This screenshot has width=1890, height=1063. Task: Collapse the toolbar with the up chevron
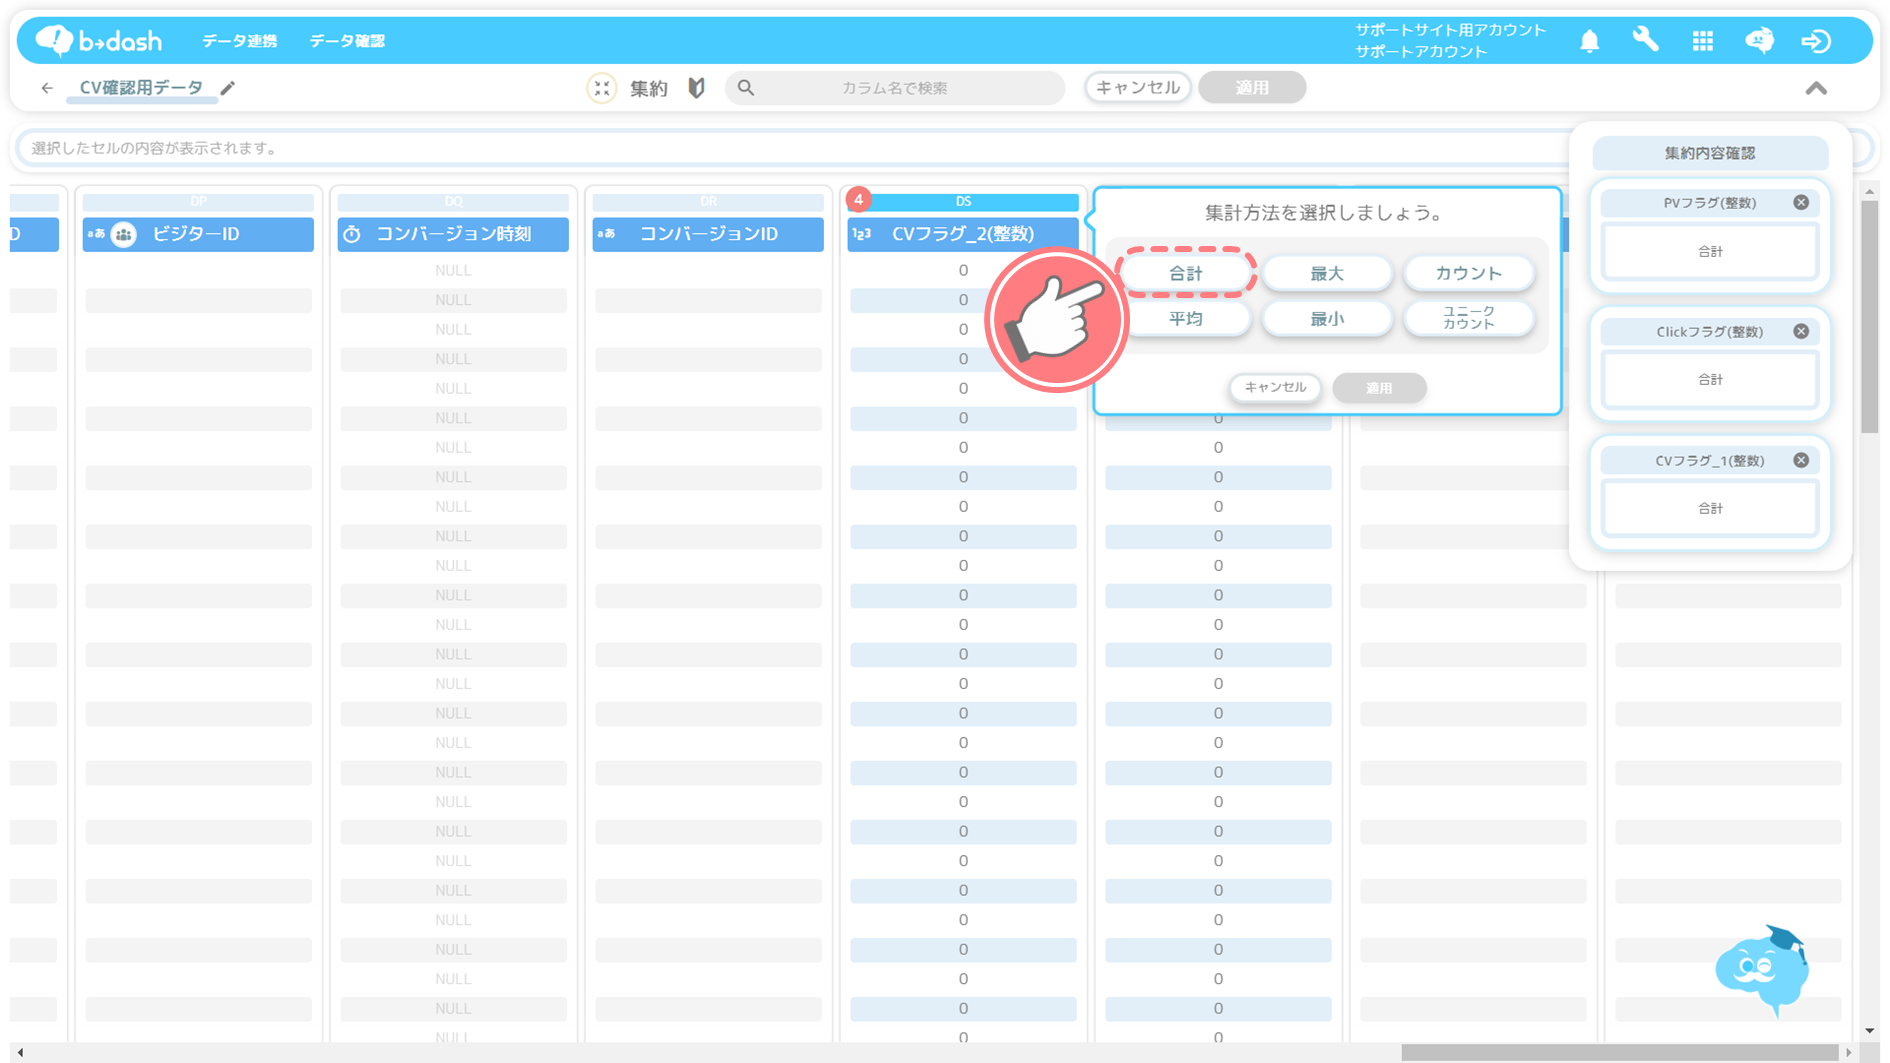pos(1816,88)
